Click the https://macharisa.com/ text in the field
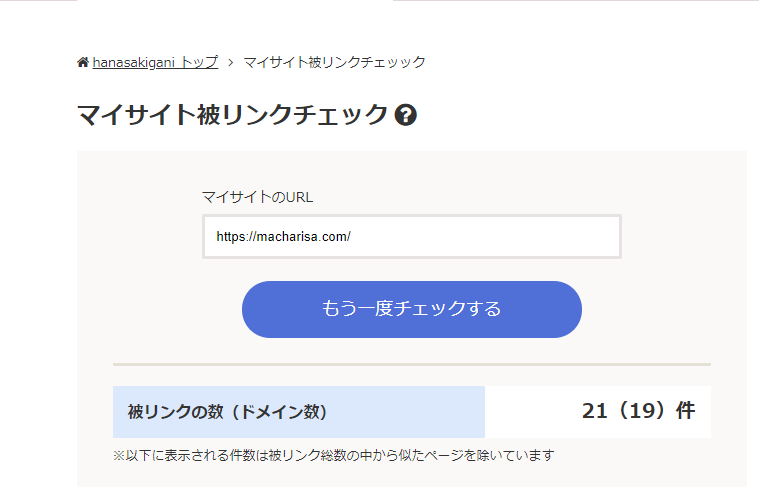This screenshot has height=487, width=759. [x=284, y=237]
